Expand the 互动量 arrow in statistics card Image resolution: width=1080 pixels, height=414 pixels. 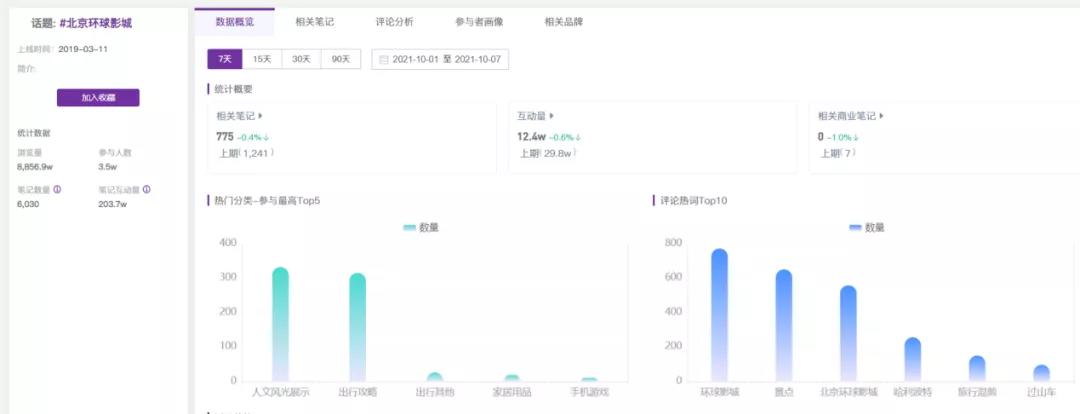552,116
